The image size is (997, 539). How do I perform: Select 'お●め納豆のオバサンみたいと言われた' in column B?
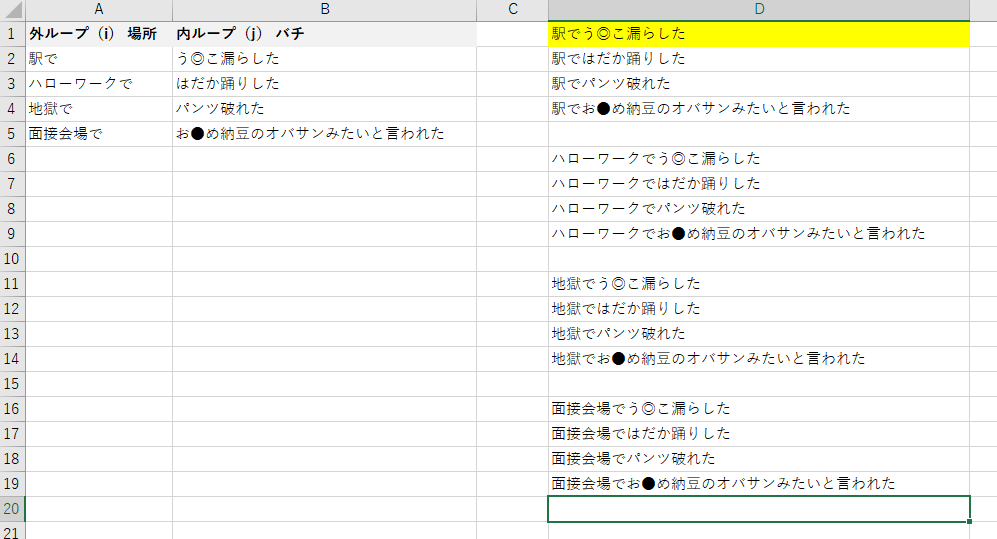(x=324, y=133)
